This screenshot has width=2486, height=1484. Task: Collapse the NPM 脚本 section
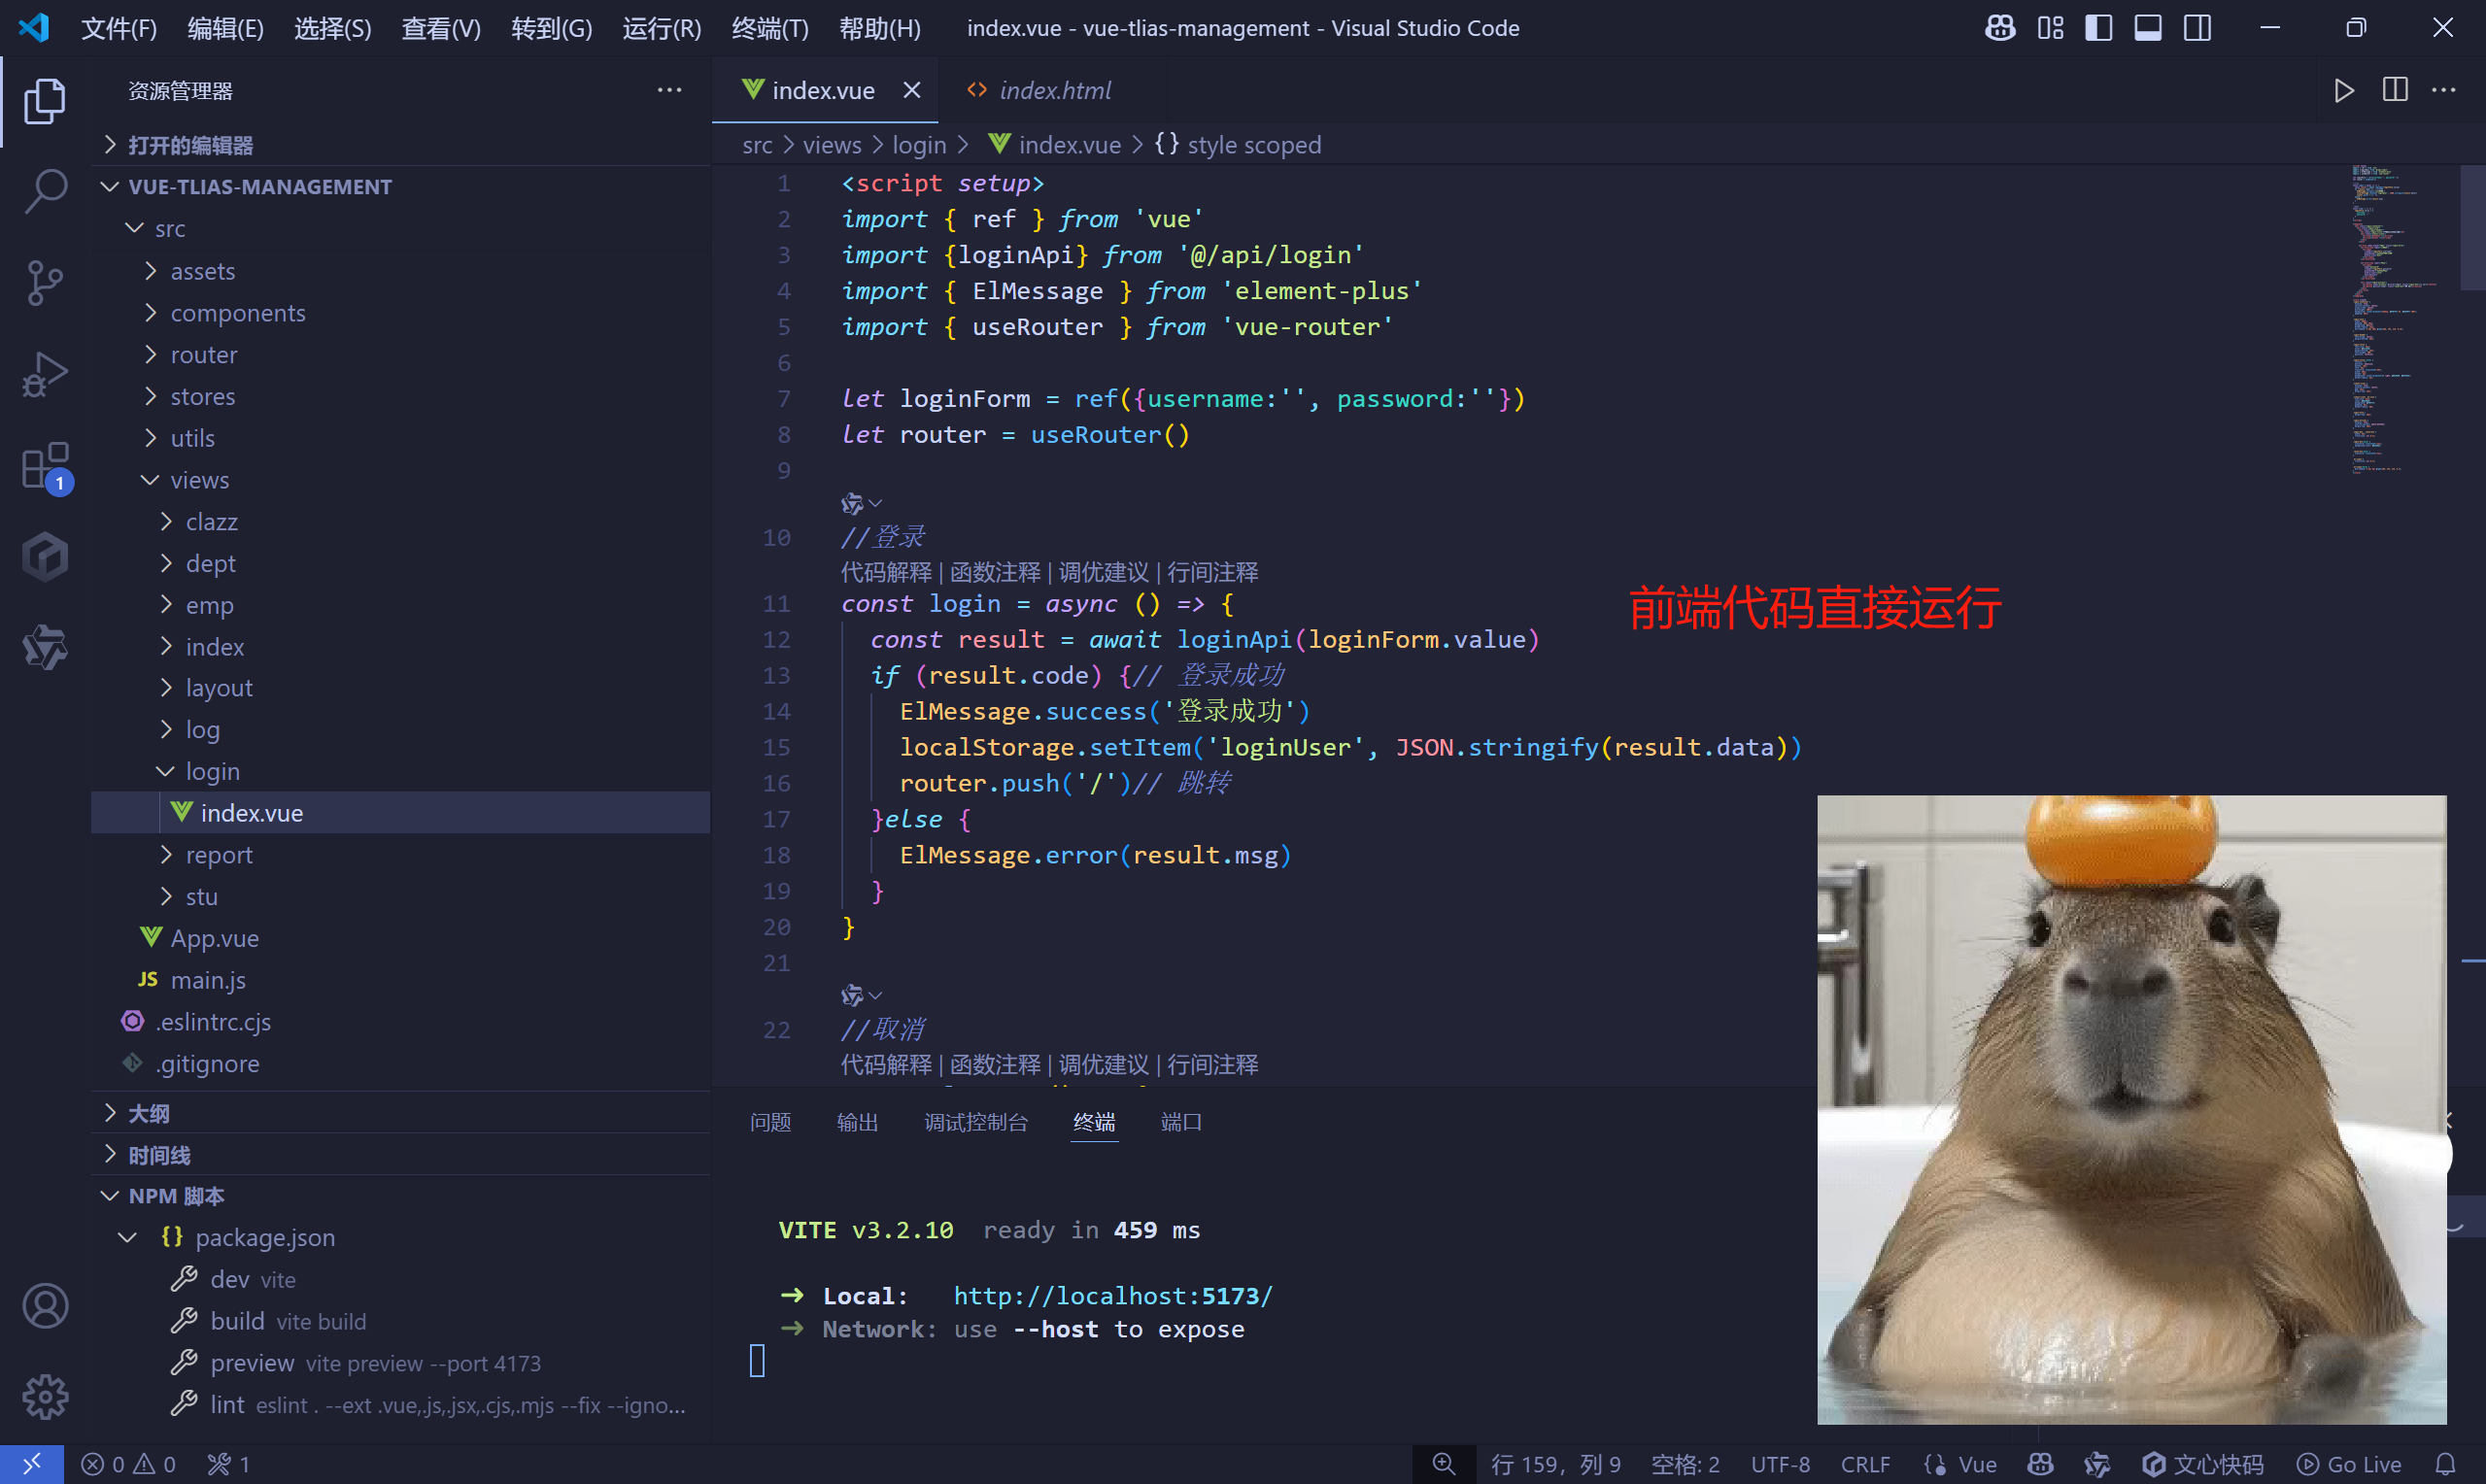(x=176, y=1196)
